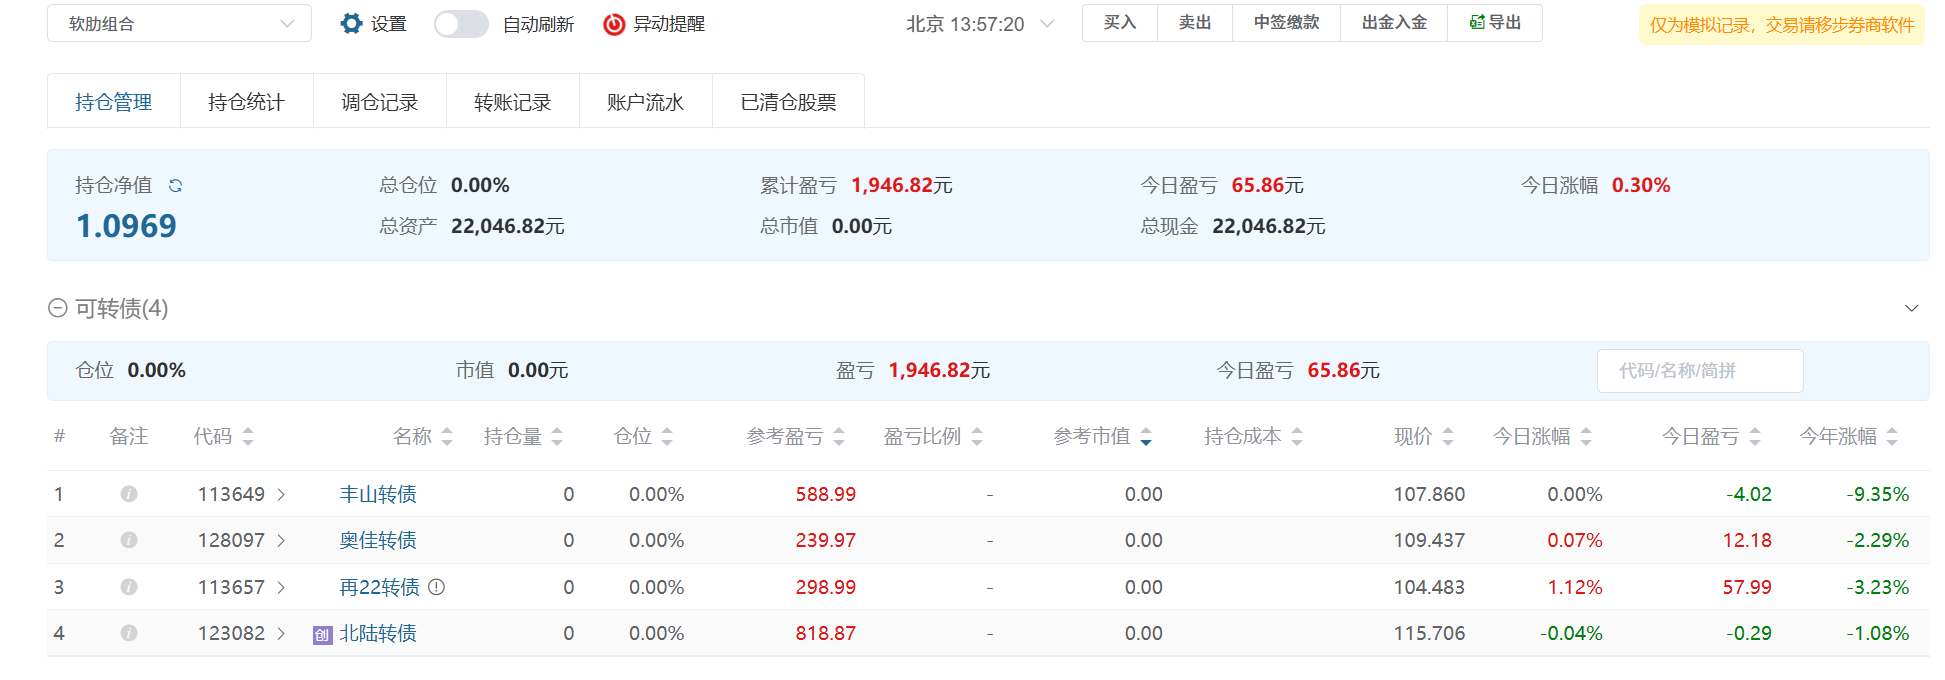Expand details arrow next to code 113649
This screenshot has height=680, width=1945.
[x=281, y=494]
